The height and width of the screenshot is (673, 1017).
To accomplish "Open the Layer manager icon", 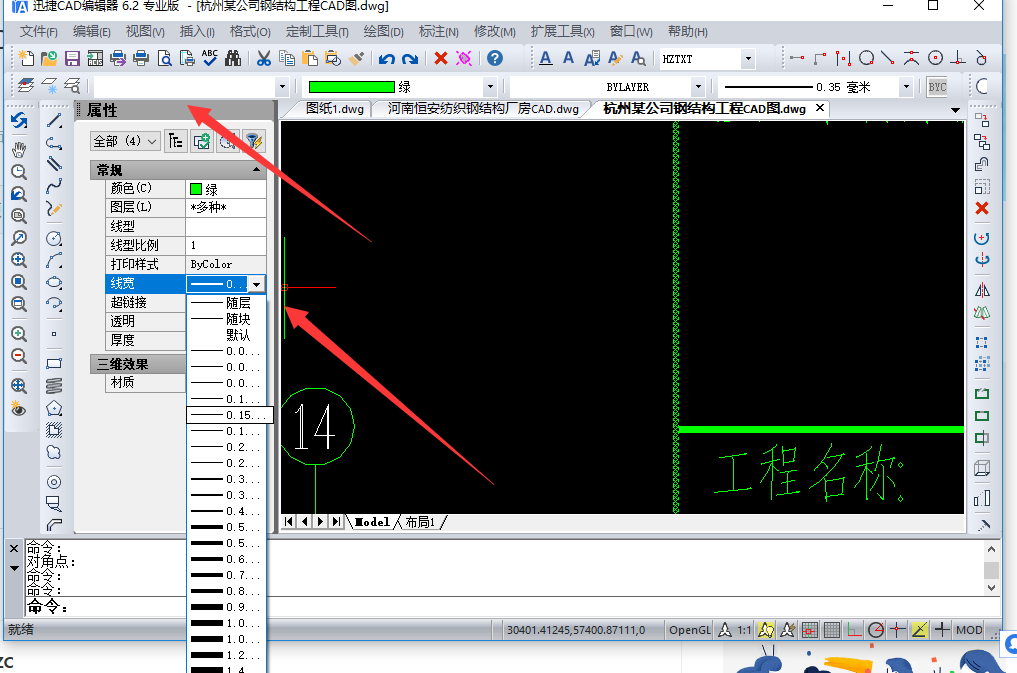I will click(x=26, y=86).
